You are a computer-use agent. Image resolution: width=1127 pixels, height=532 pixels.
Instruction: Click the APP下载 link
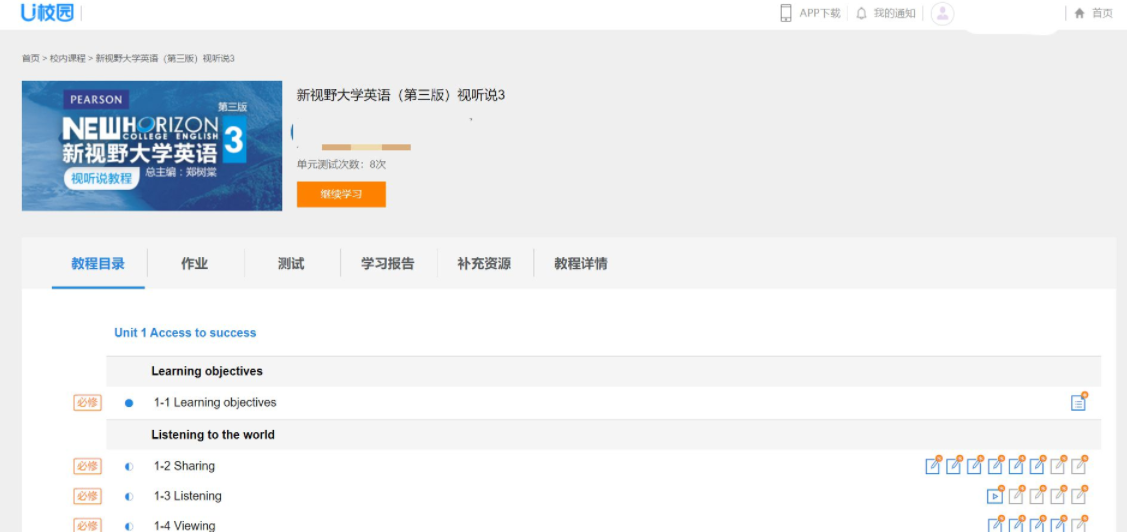pyautogui.click(x=819, y=13)
